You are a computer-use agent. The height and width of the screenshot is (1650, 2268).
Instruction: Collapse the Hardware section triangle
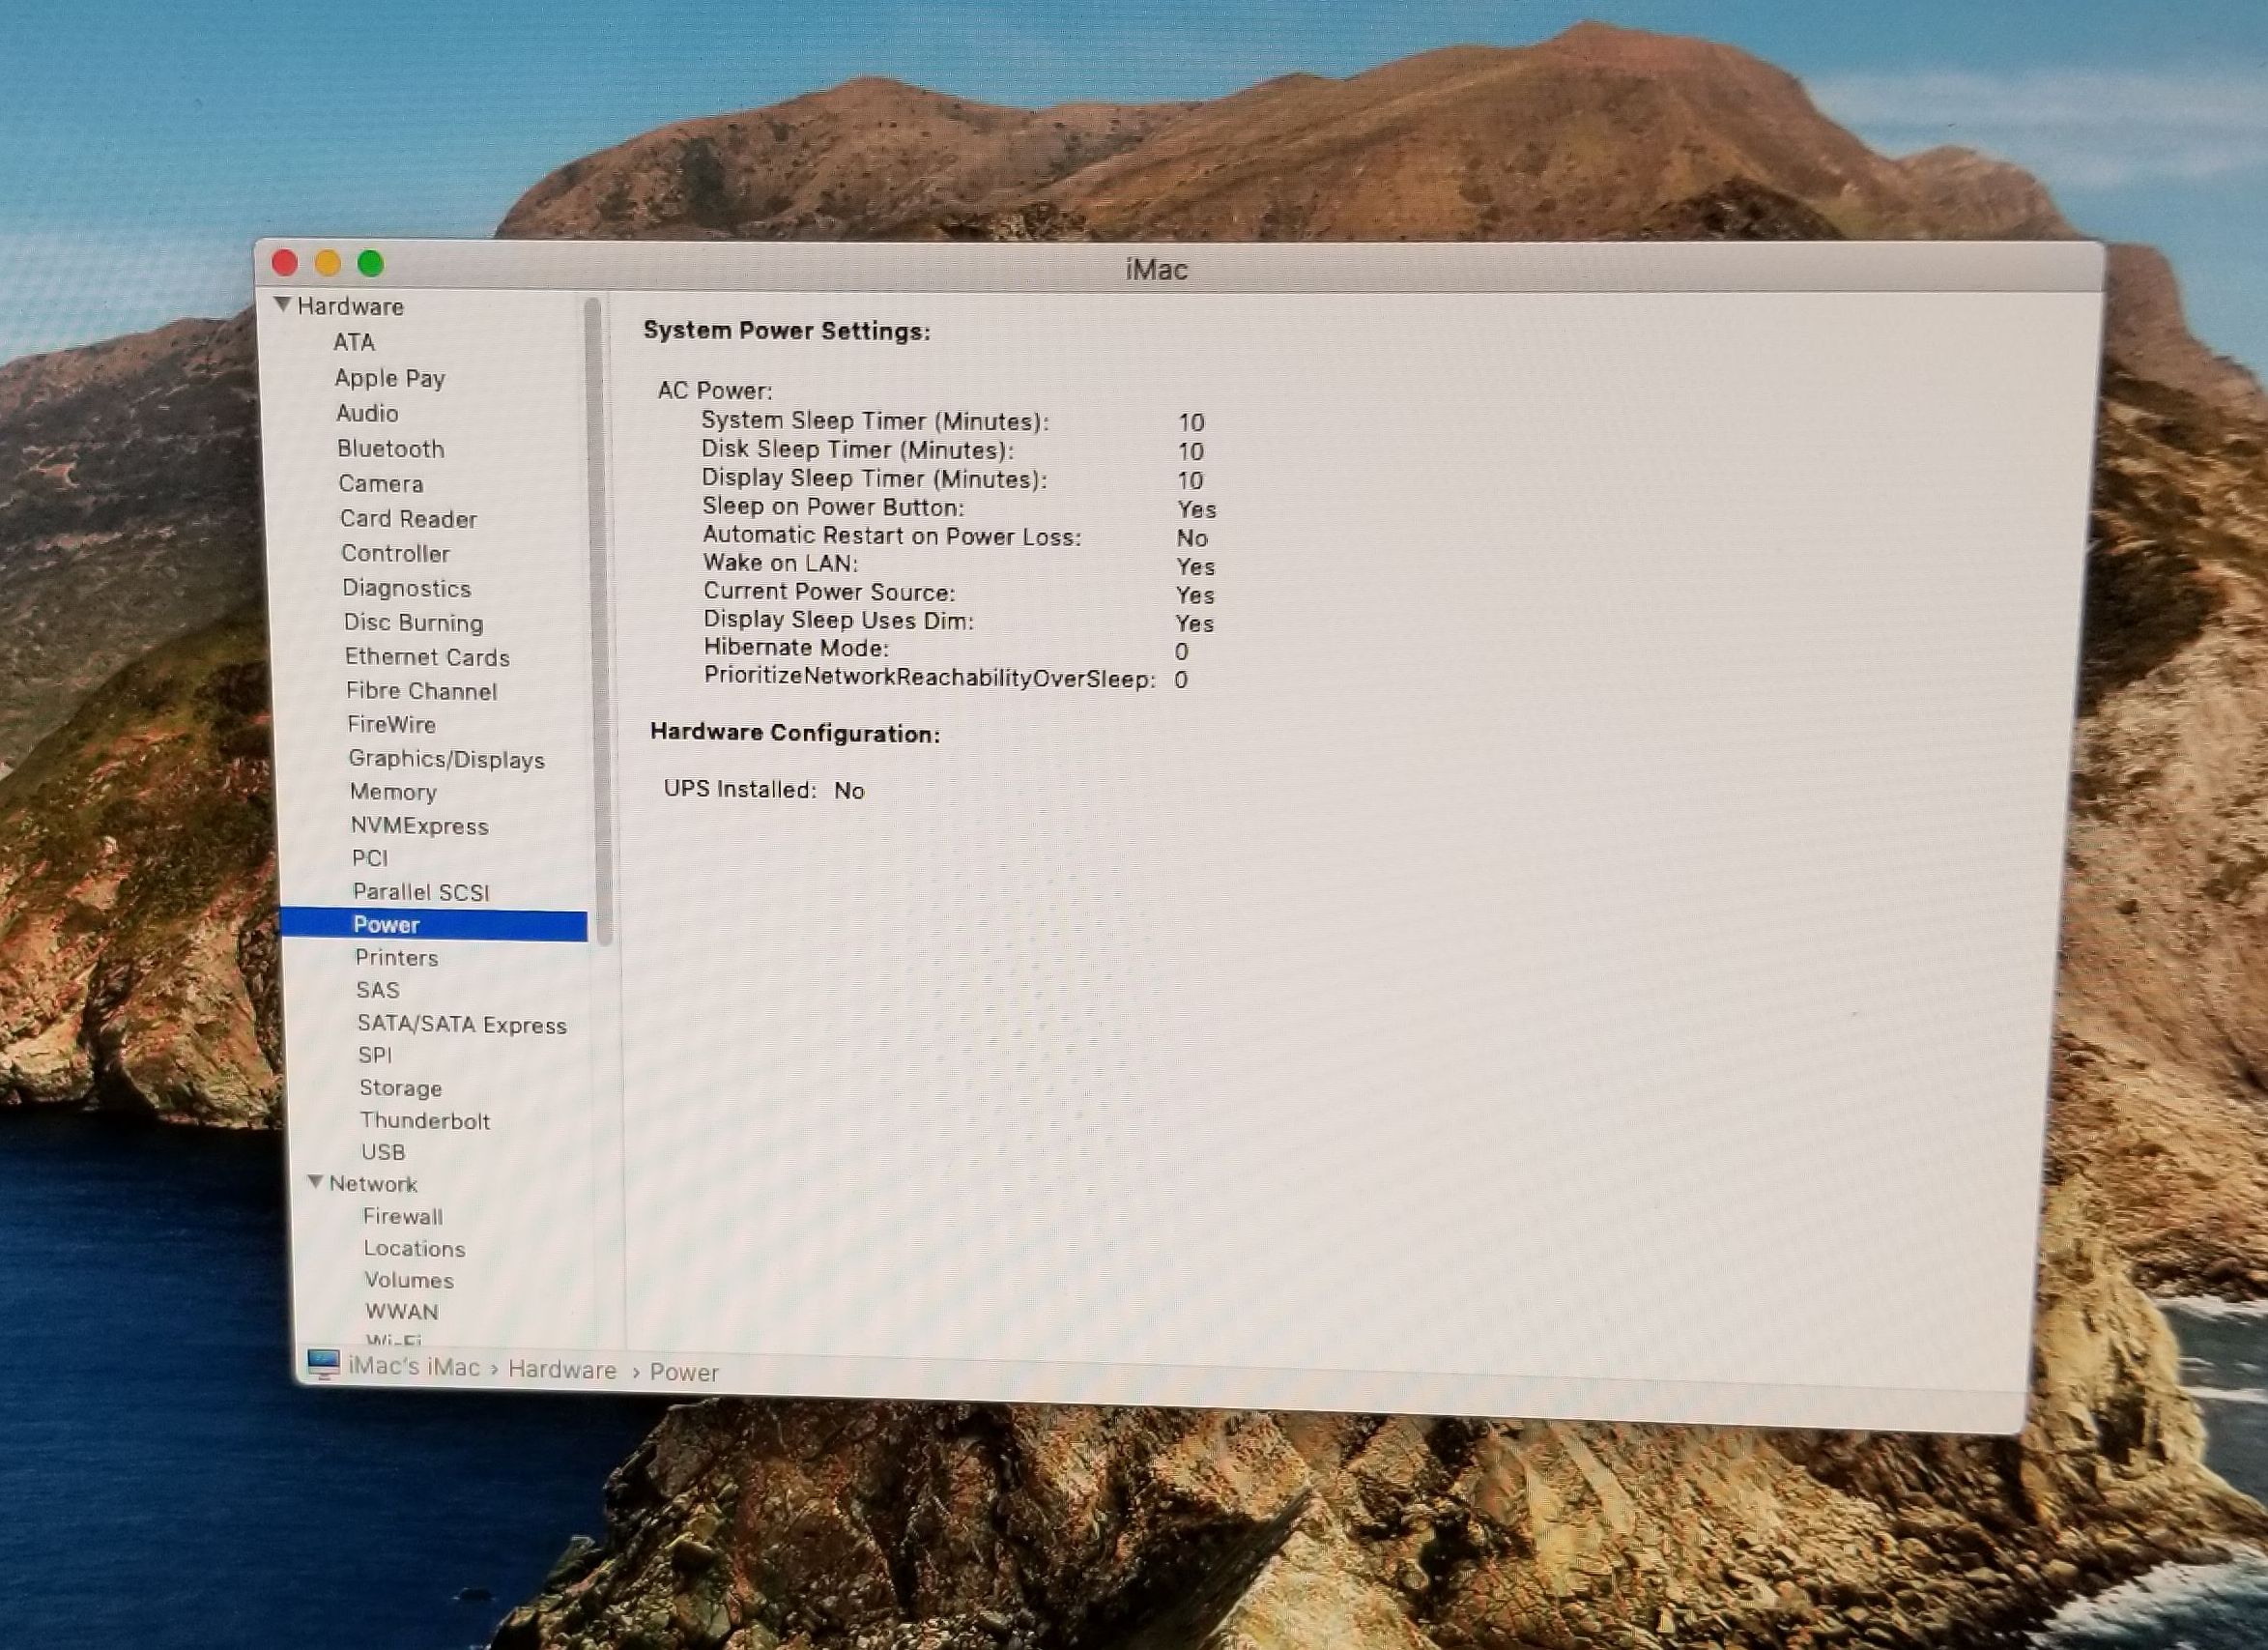[283, 305]
